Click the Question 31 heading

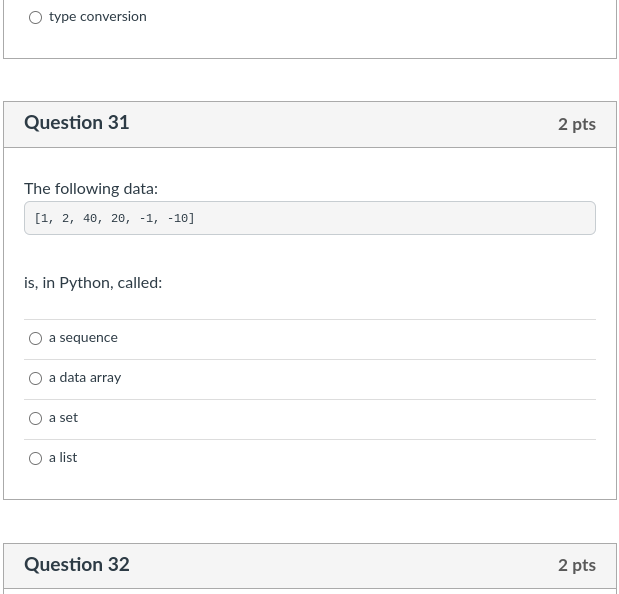[x=77, y=123]
